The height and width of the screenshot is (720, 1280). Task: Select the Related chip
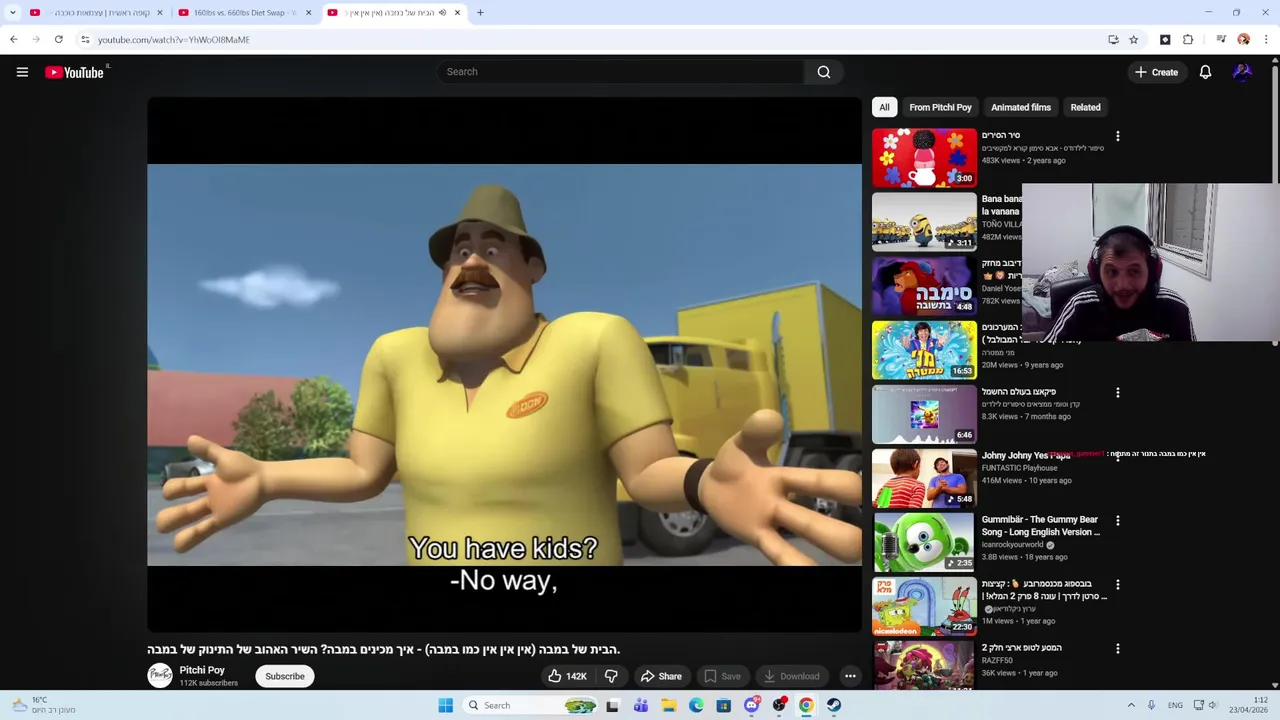(1085, 107)
